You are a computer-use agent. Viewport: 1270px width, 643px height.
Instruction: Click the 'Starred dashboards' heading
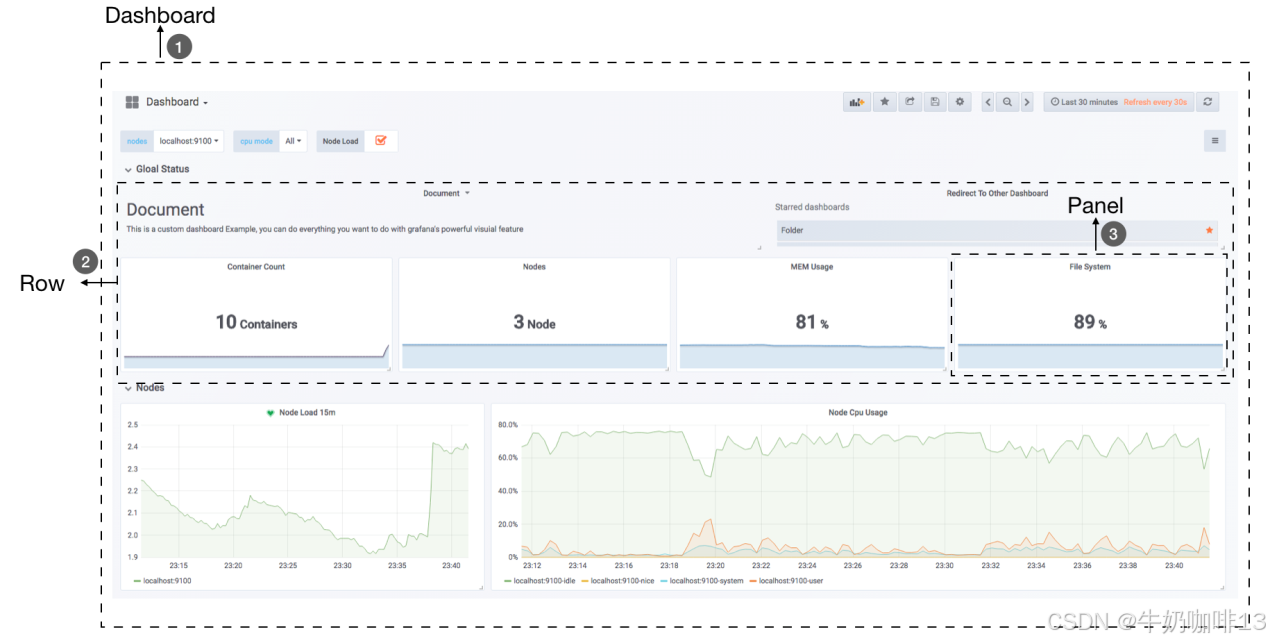(x=812, y=207)
